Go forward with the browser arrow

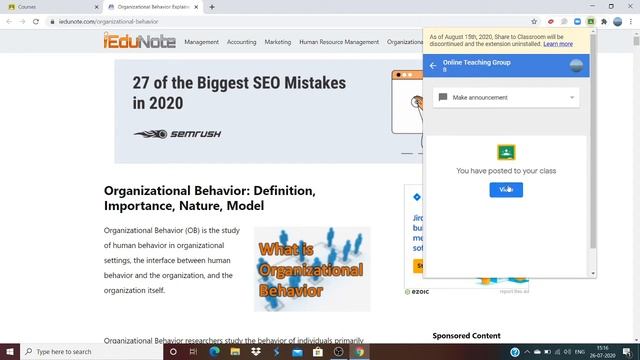pos(22,22)
